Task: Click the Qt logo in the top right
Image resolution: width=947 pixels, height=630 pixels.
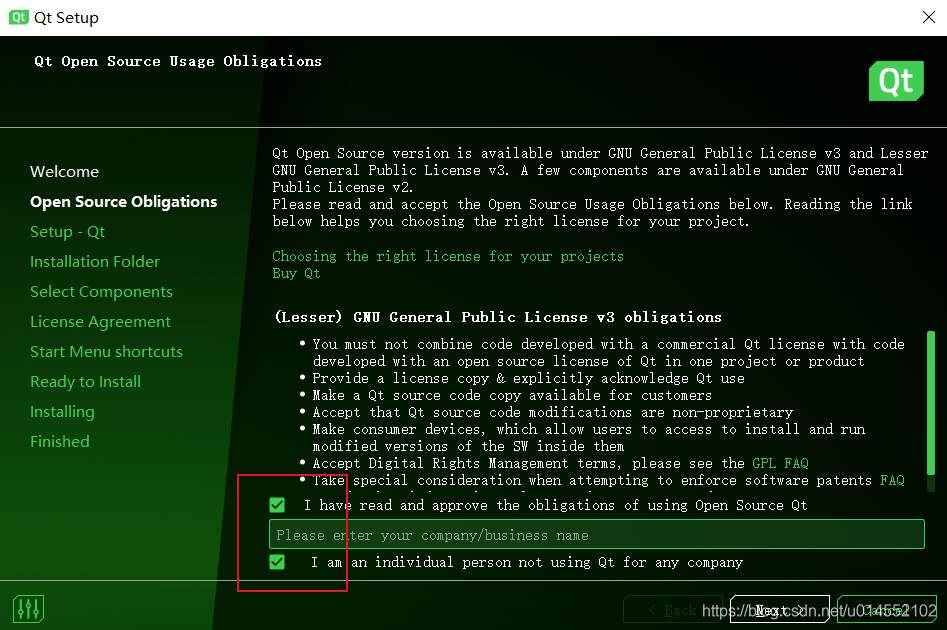Action: (896, 80)
